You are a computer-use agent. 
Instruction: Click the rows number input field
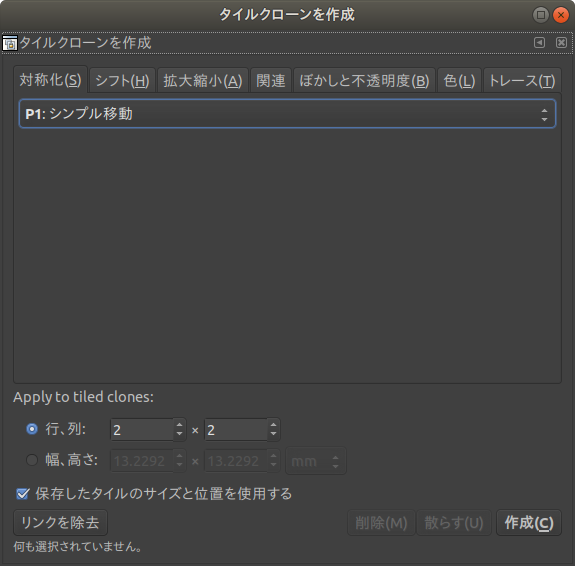142,430
